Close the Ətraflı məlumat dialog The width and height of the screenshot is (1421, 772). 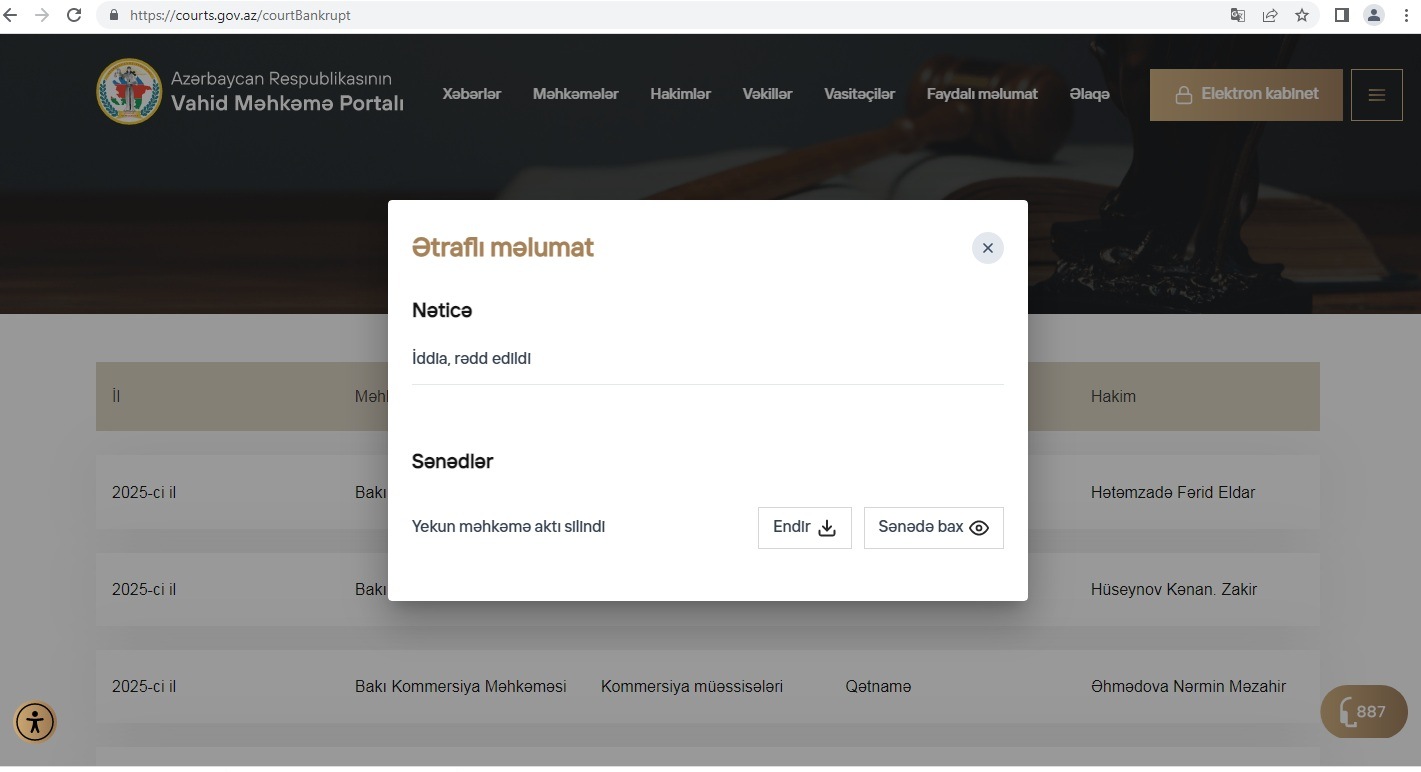[x=987, y=248]
